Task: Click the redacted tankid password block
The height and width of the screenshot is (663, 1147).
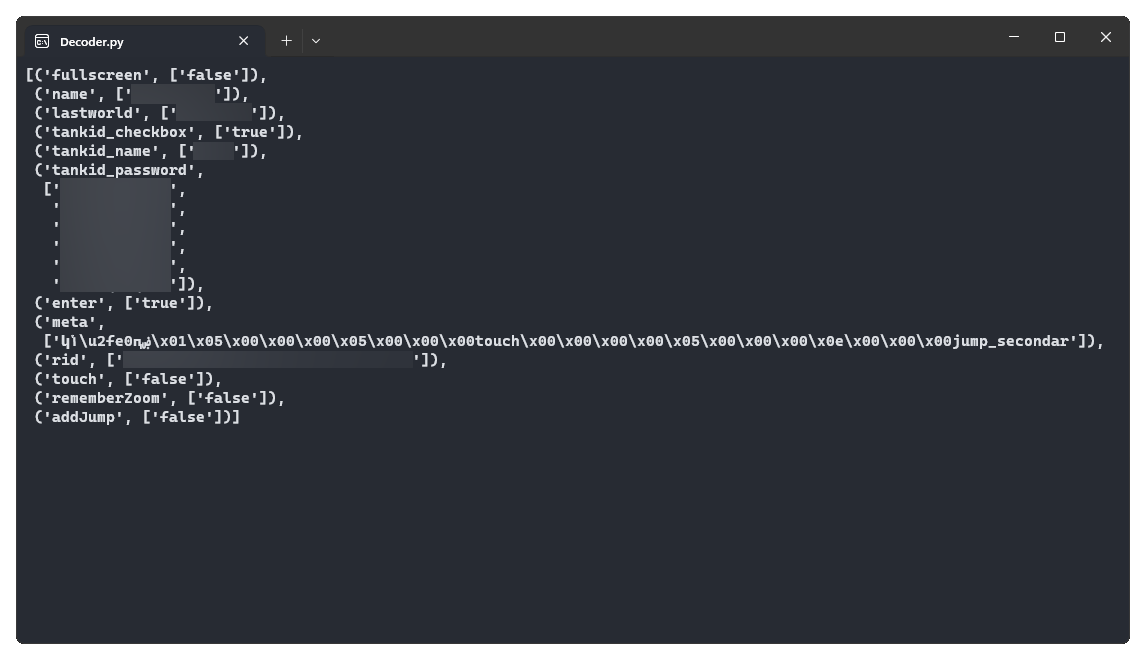Action: pos(115,236)
